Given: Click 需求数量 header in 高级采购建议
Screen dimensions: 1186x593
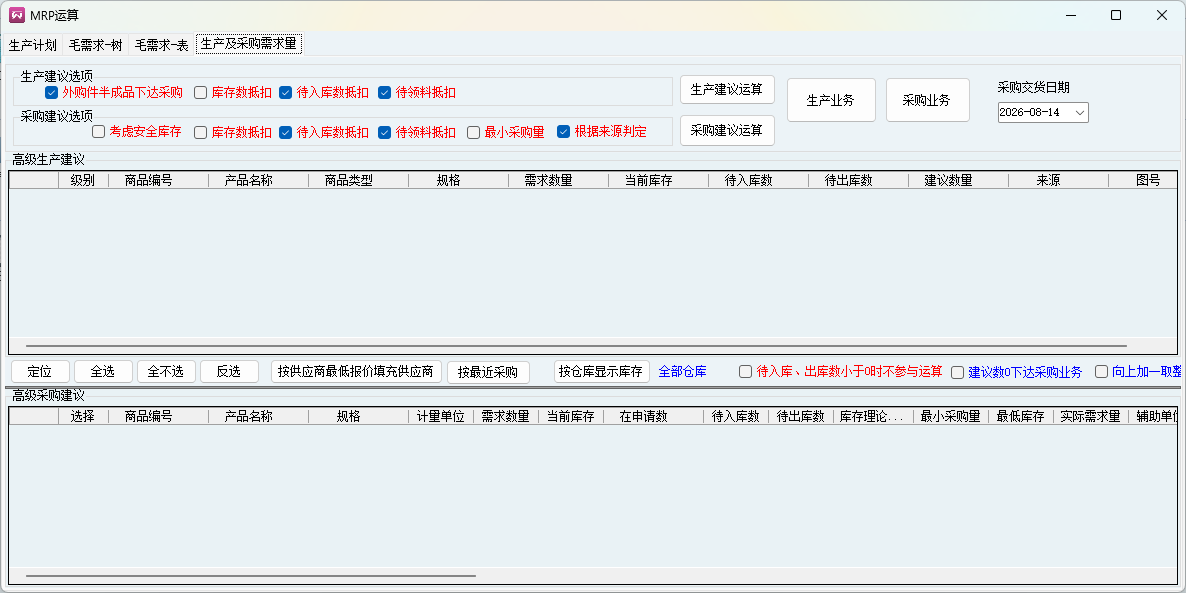Looking at the screenshot, I should (506, 416).
